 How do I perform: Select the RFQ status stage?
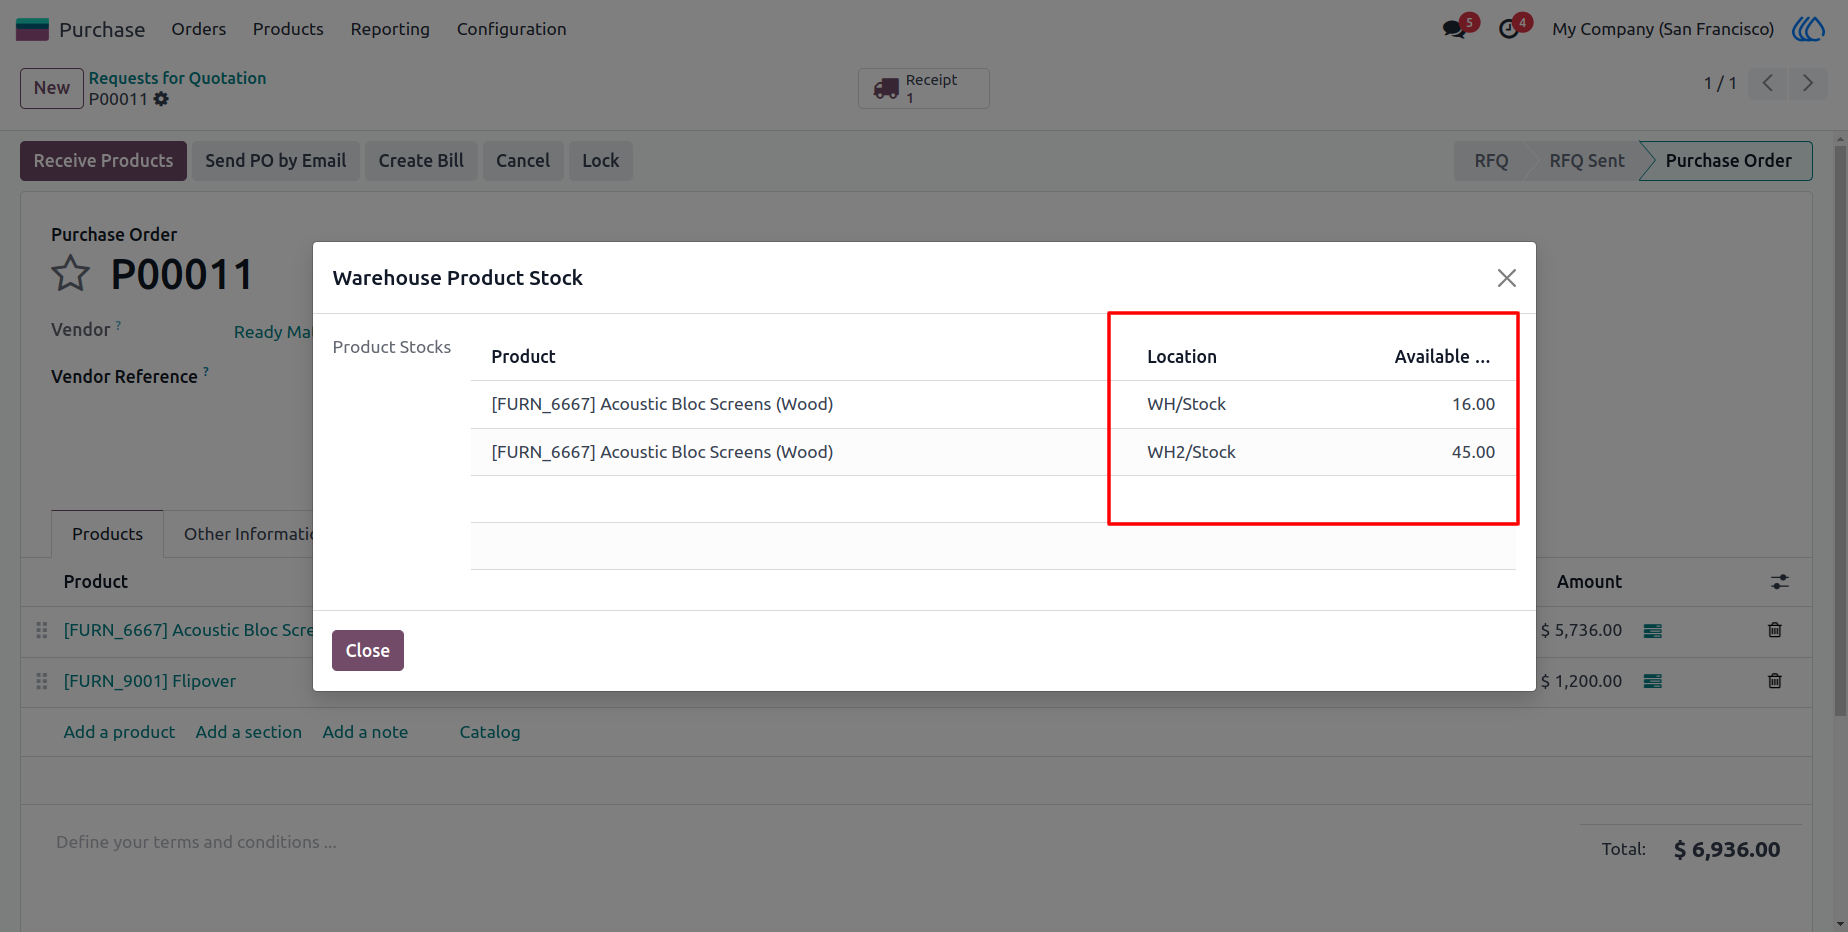coord(1491,161)
